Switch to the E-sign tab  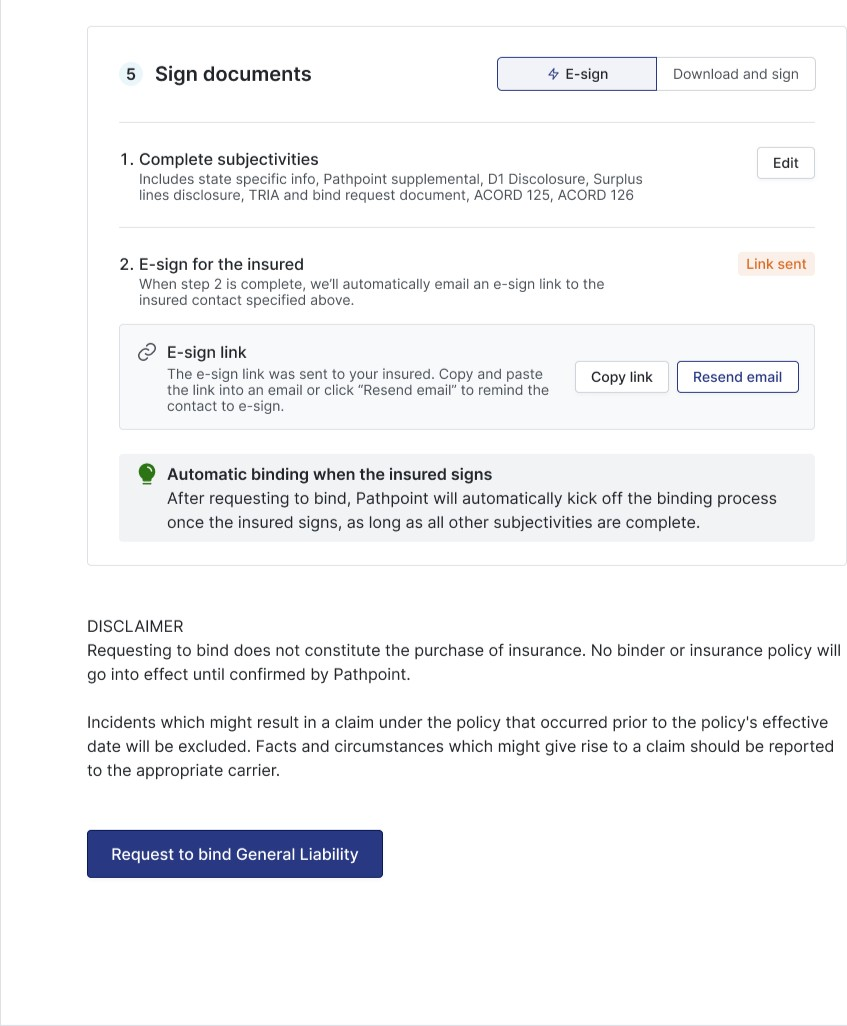(x=577, y=74)
